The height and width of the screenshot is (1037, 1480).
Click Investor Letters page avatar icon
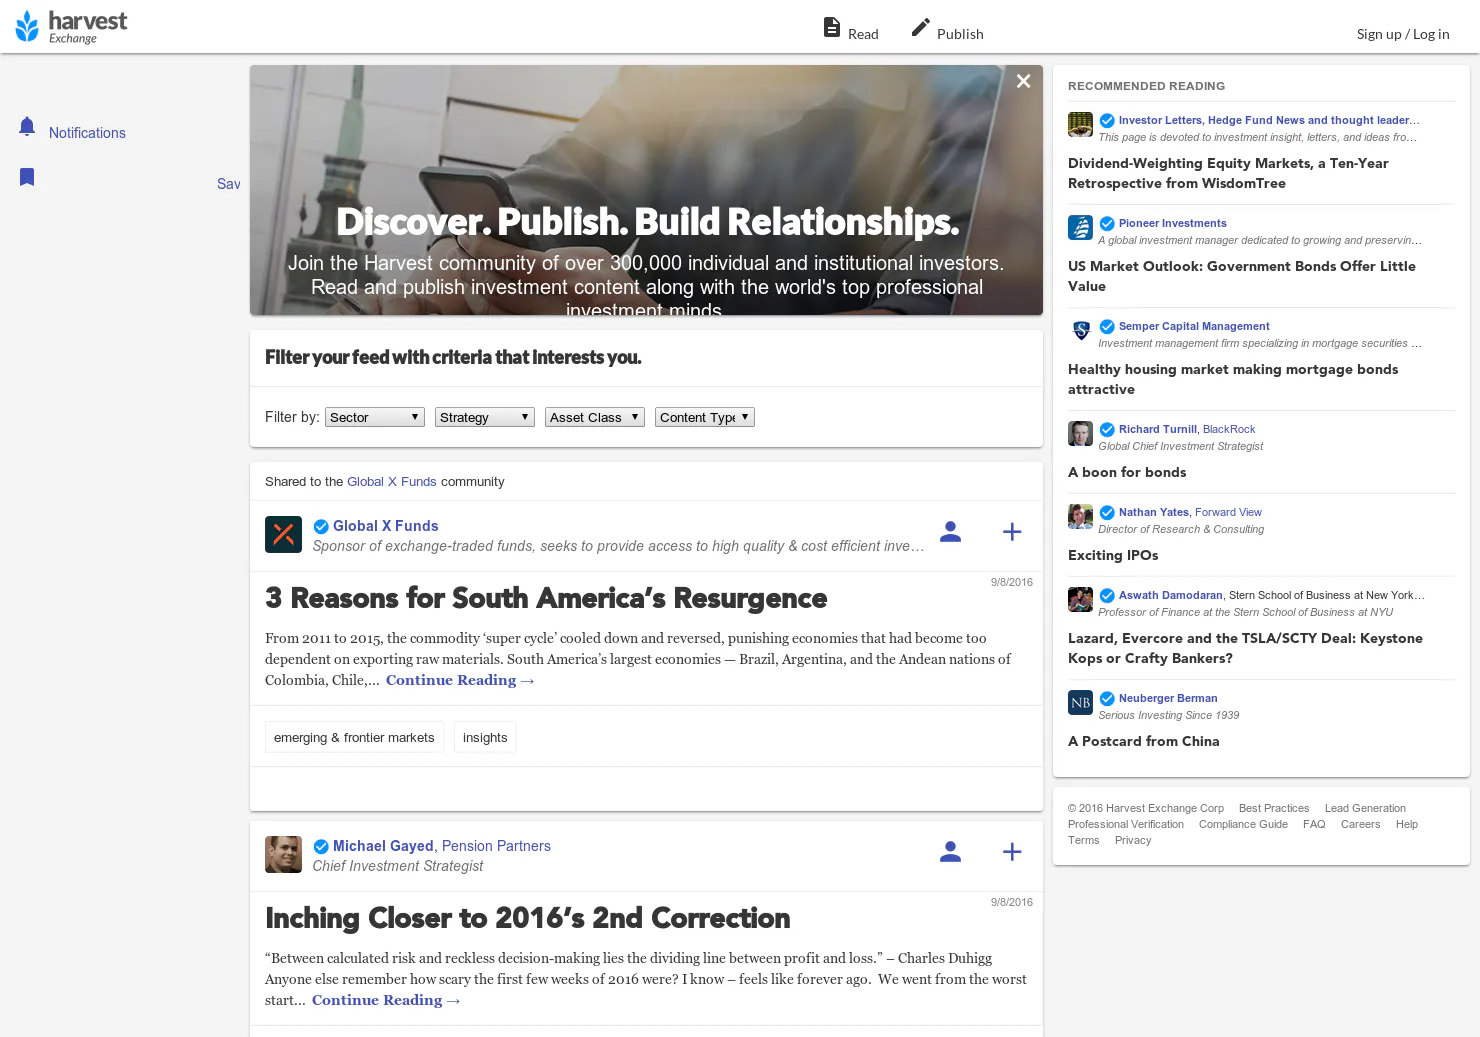click(1080, 125)
